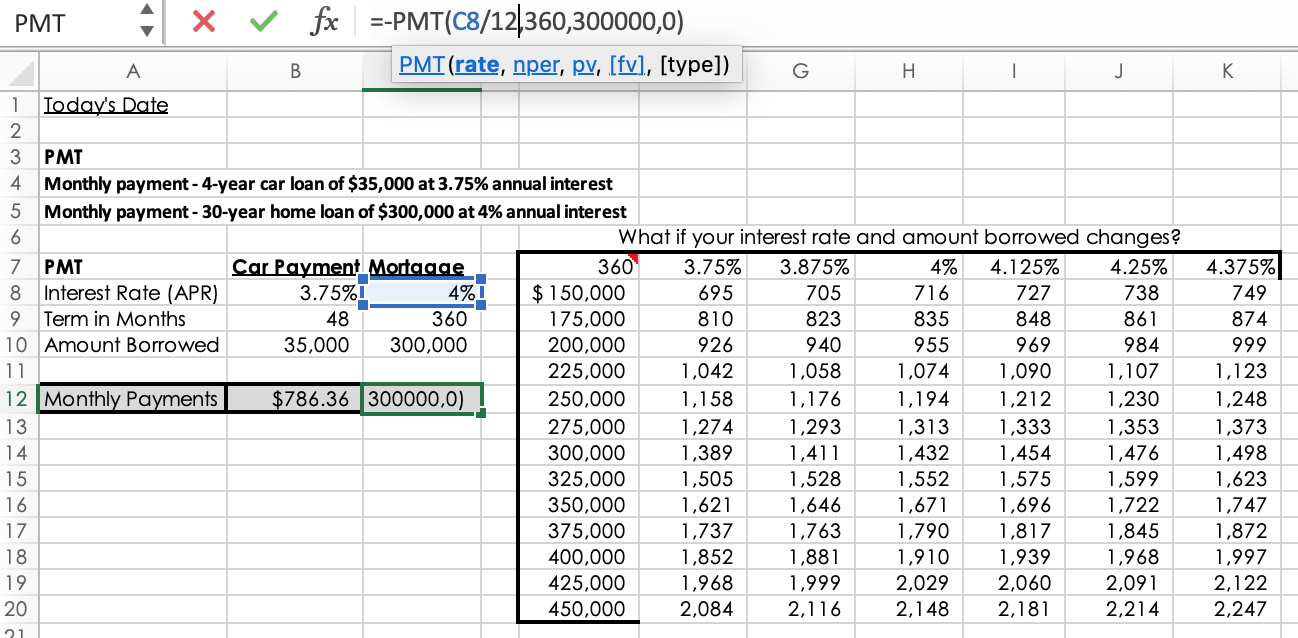Viewport: 1298px width, 638px height.
Task: Click the What if interest rate heading
Action: pos(900,237)
